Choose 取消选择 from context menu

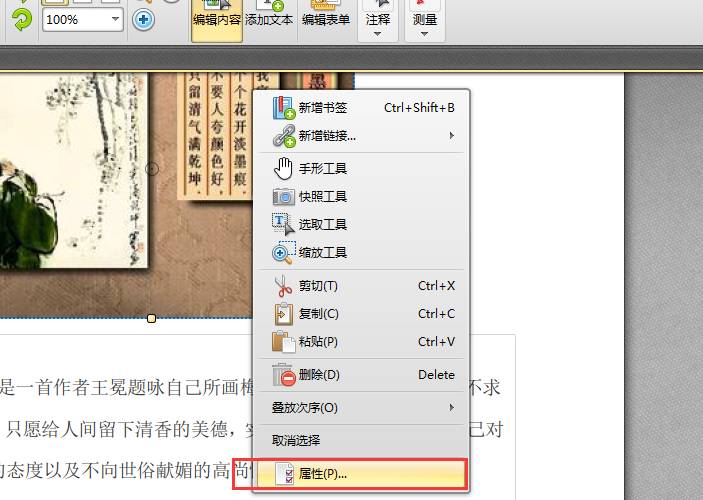coord(296,440)
